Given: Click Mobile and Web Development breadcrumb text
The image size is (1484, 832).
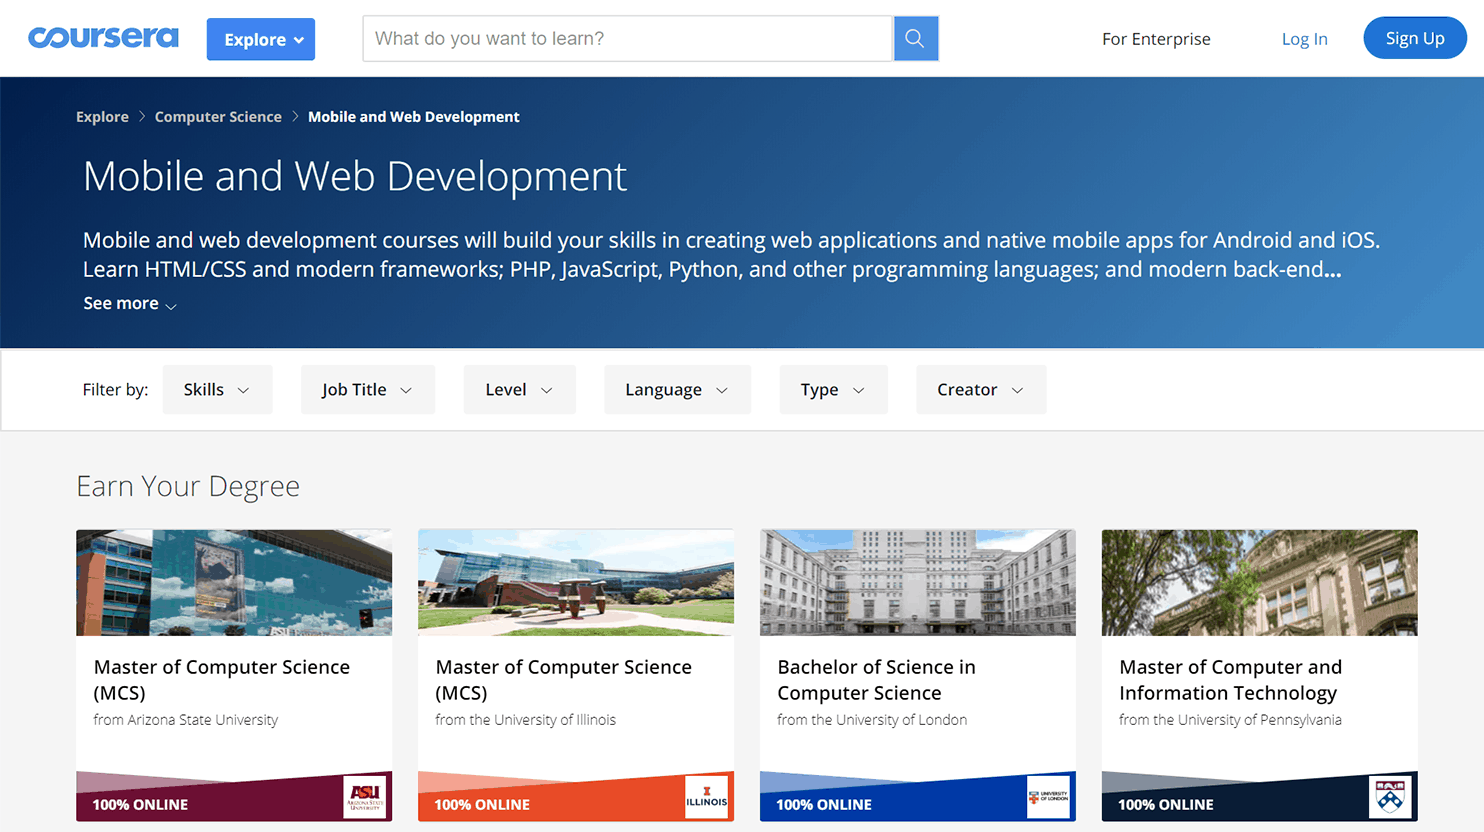Looking at the screenshot, I should pyautogui.click(x=413, y=117).
